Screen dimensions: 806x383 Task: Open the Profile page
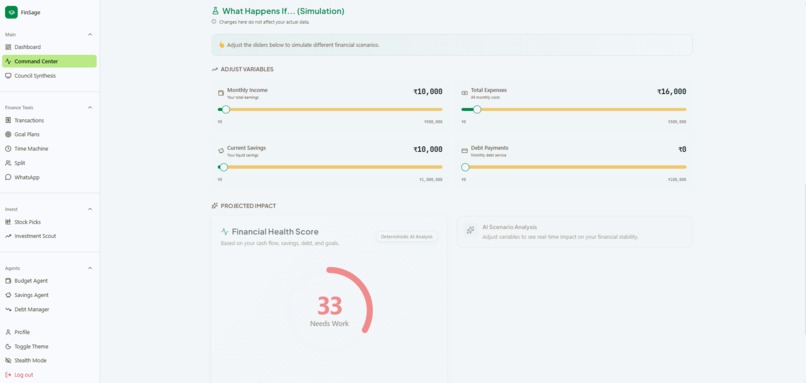(x=49, y=332)
